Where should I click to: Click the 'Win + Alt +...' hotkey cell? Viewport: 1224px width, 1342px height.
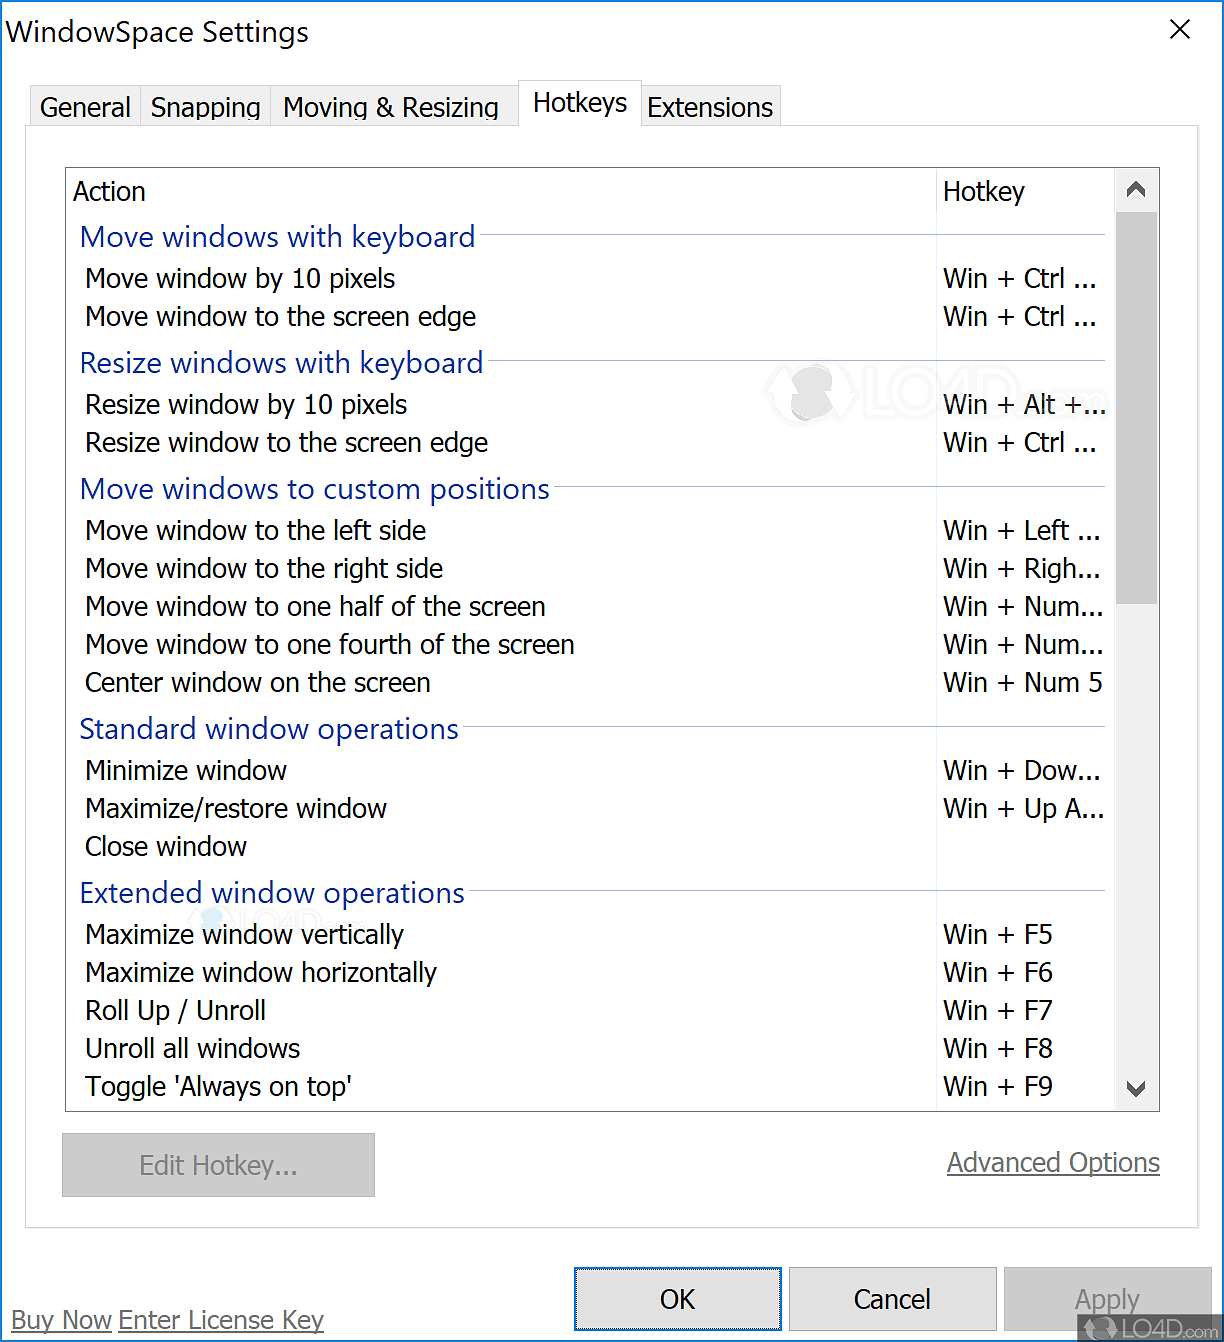(x=1024, y=404)
